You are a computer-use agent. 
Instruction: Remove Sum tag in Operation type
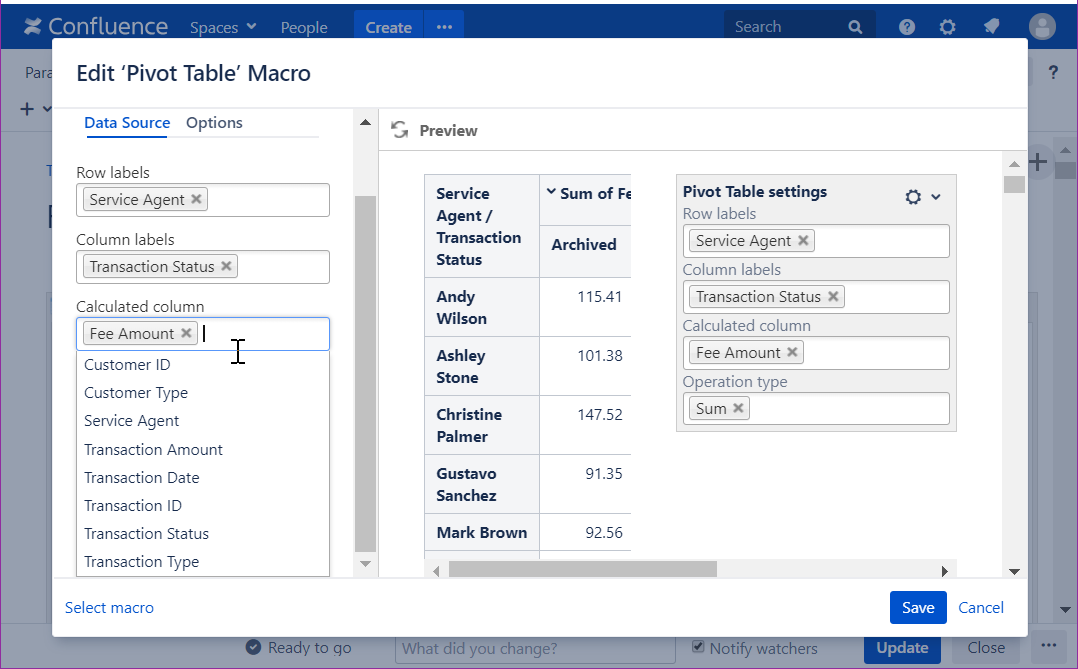pyautogui.click(x=738, y=407)
